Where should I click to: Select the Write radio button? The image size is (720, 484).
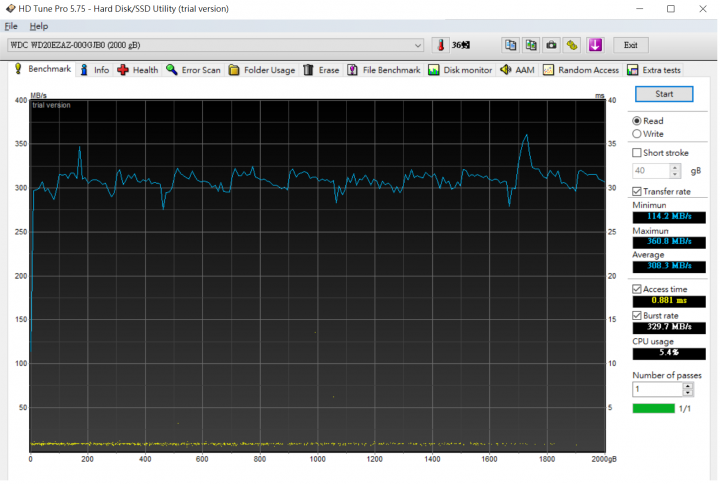(637, 134)
